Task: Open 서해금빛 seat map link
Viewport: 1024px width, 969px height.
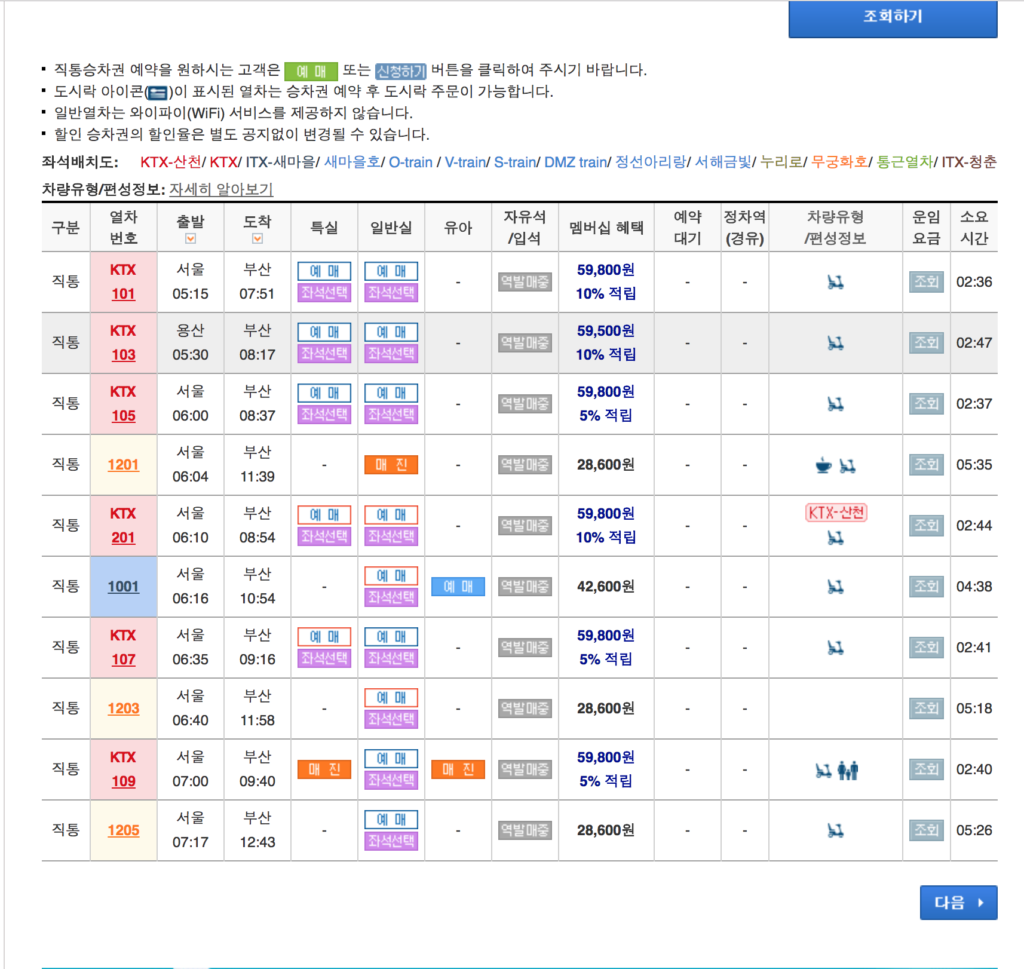Action: 723,162
